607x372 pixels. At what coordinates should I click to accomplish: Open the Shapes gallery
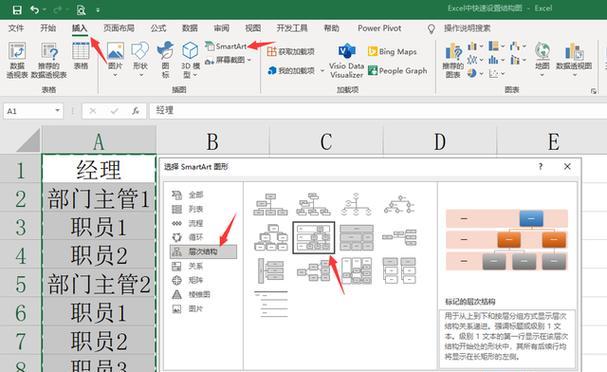click(x=140, y=59)
